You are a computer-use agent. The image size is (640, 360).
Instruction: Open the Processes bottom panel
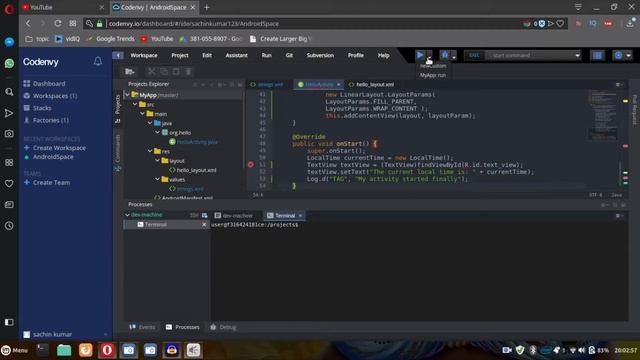183,327
